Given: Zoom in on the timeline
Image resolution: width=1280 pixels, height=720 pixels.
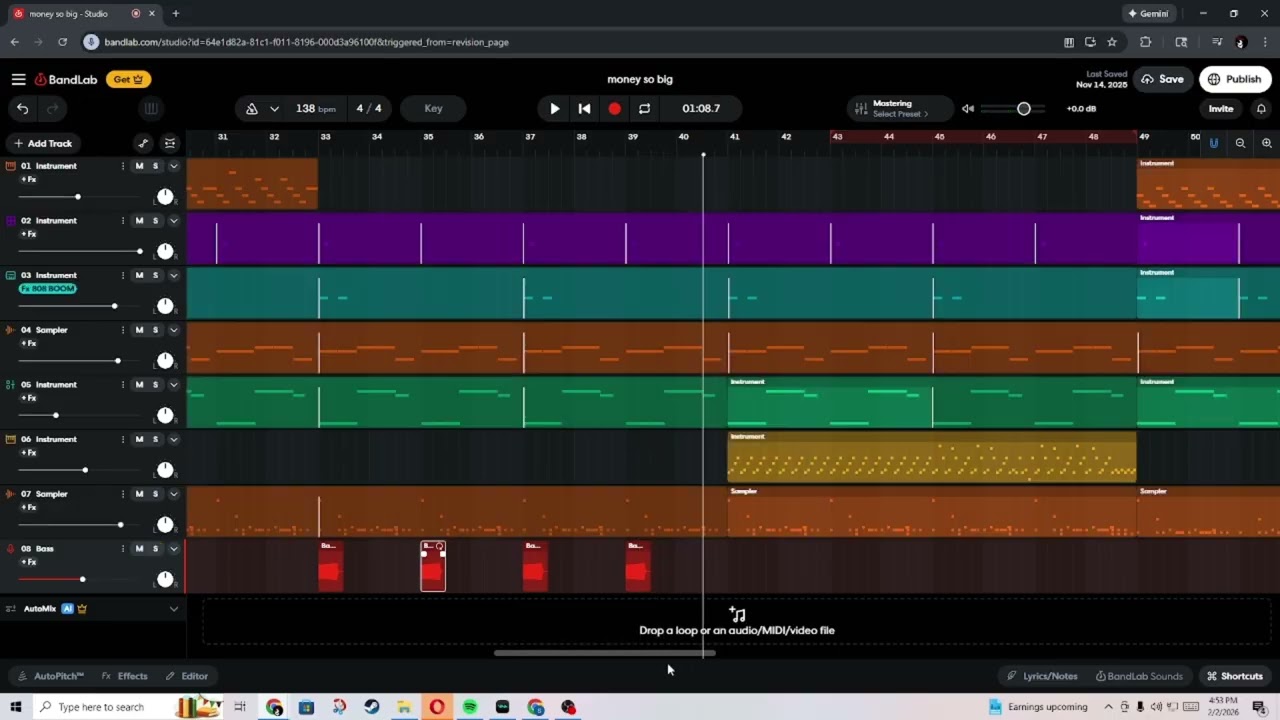Looking at the screenshot, I should (1266, 143).
